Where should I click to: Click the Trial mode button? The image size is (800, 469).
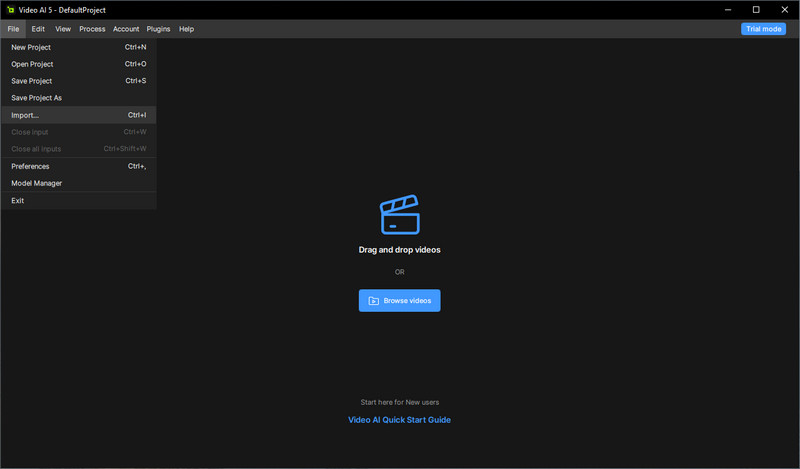(763, 29)
